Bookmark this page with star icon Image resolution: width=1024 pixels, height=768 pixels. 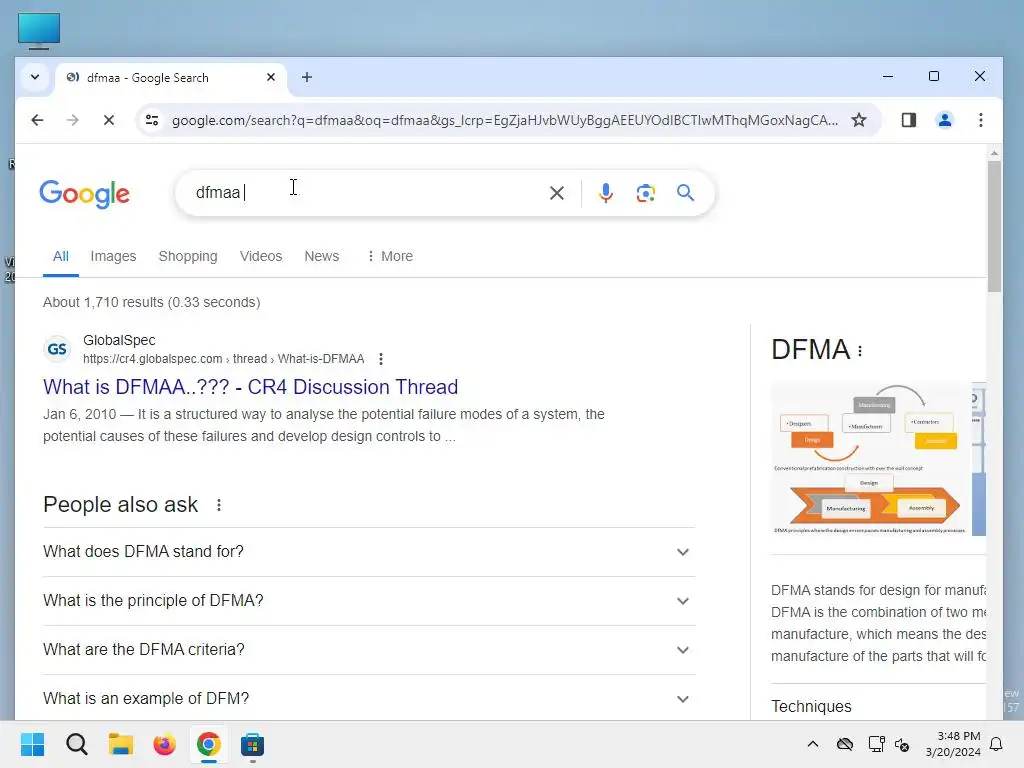pyautogui.click(x=859, y=120)
